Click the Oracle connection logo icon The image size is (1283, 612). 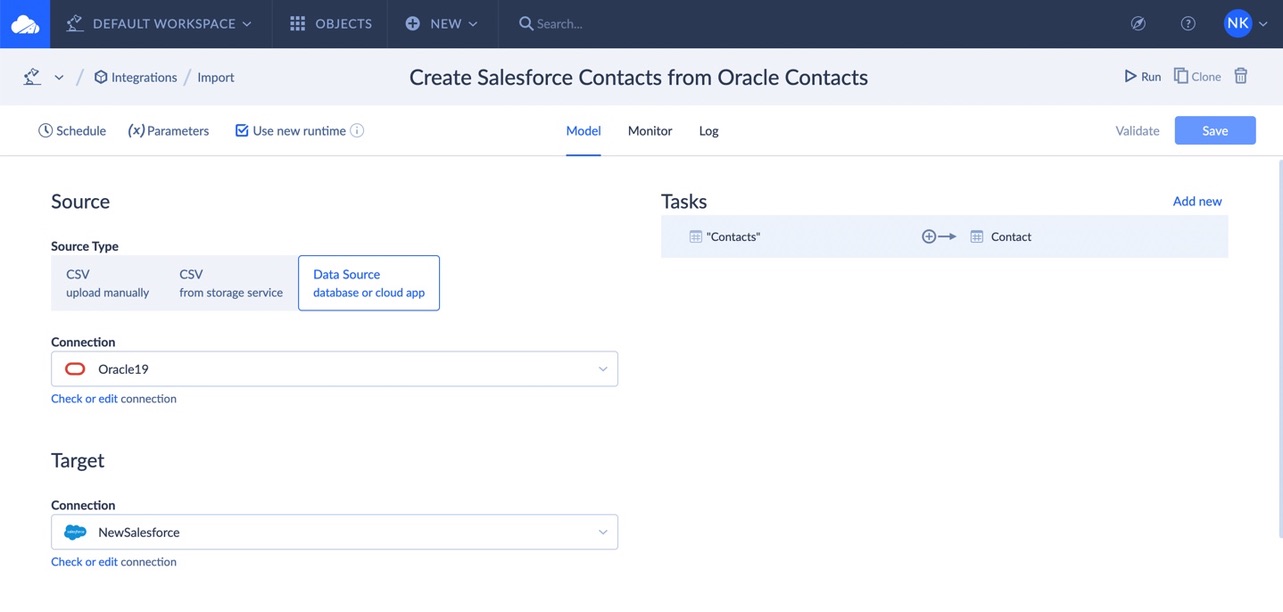(75, 369)
